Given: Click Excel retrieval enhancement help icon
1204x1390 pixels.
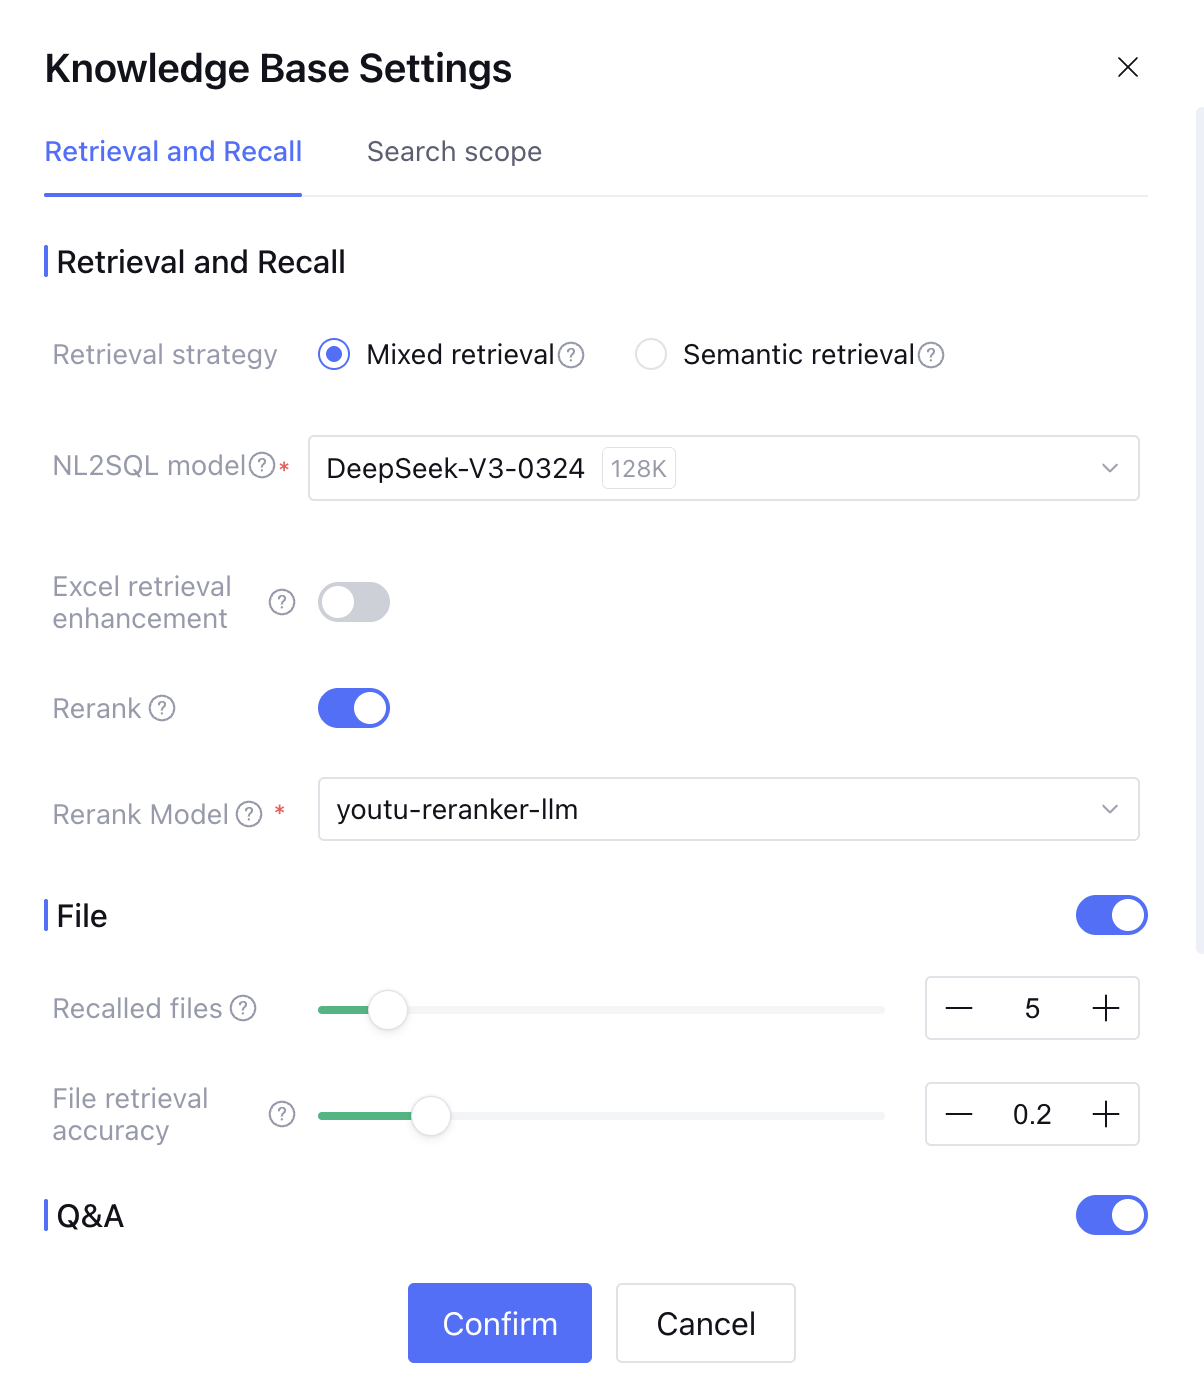Looking at the screenshot, I should tap(282, 602).
